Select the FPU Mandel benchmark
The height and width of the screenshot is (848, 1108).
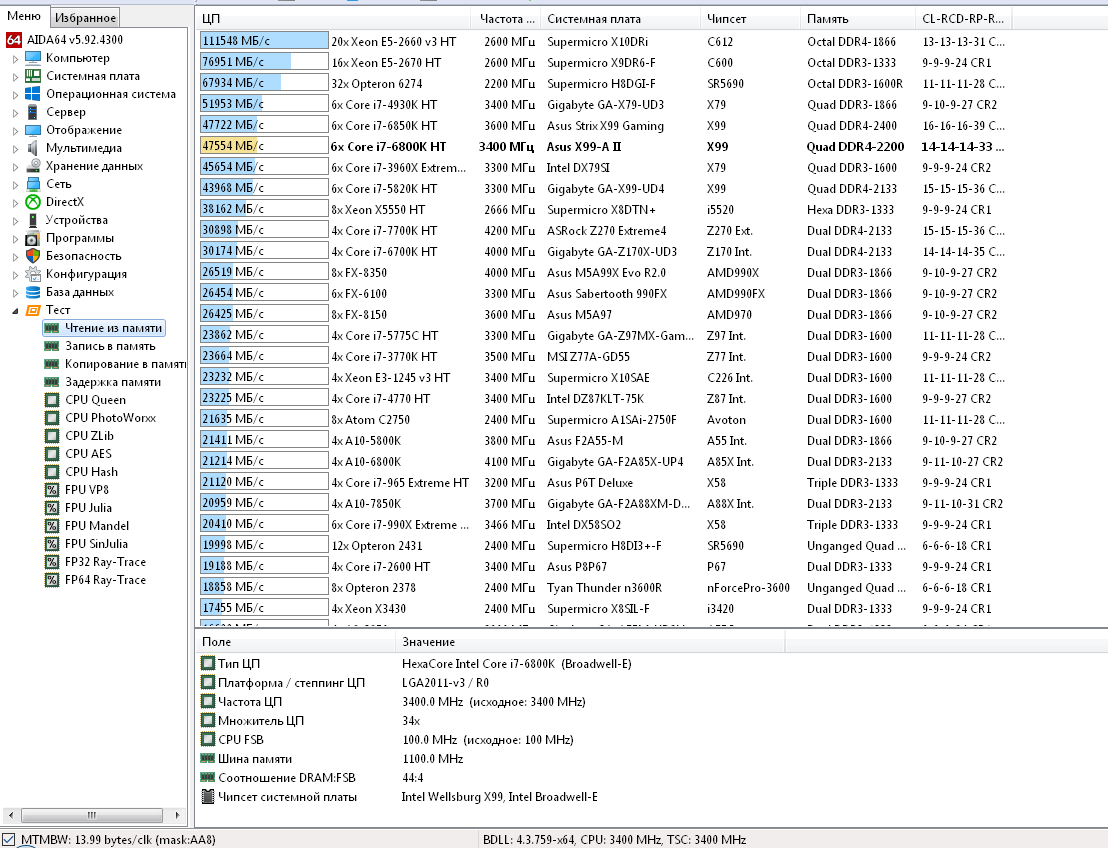point(97,526)
